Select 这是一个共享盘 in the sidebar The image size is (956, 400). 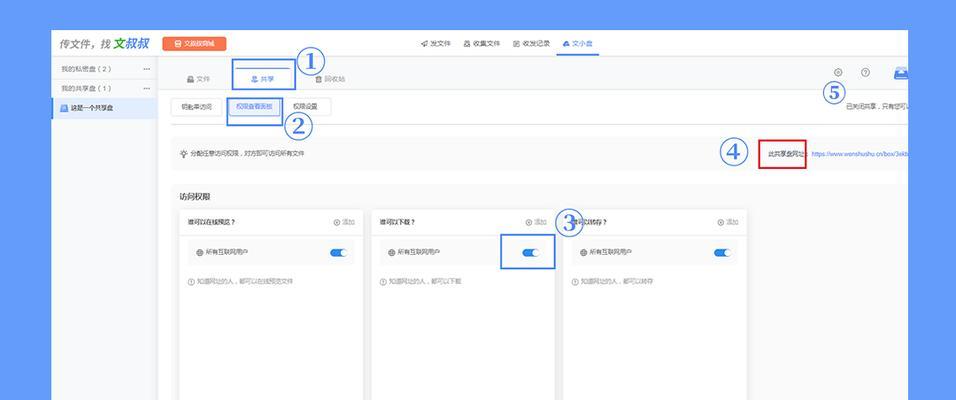(105, 109)
